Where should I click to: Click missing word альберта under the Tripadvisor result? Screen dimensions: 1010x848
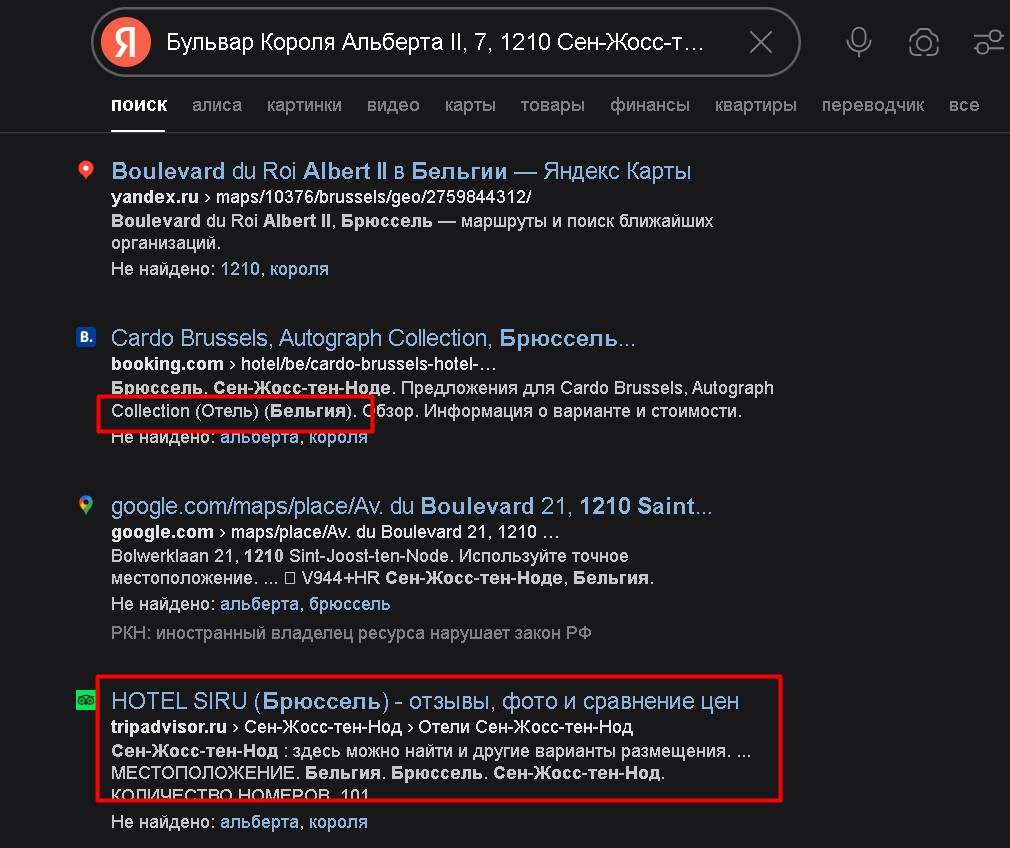tap(259, 822)
